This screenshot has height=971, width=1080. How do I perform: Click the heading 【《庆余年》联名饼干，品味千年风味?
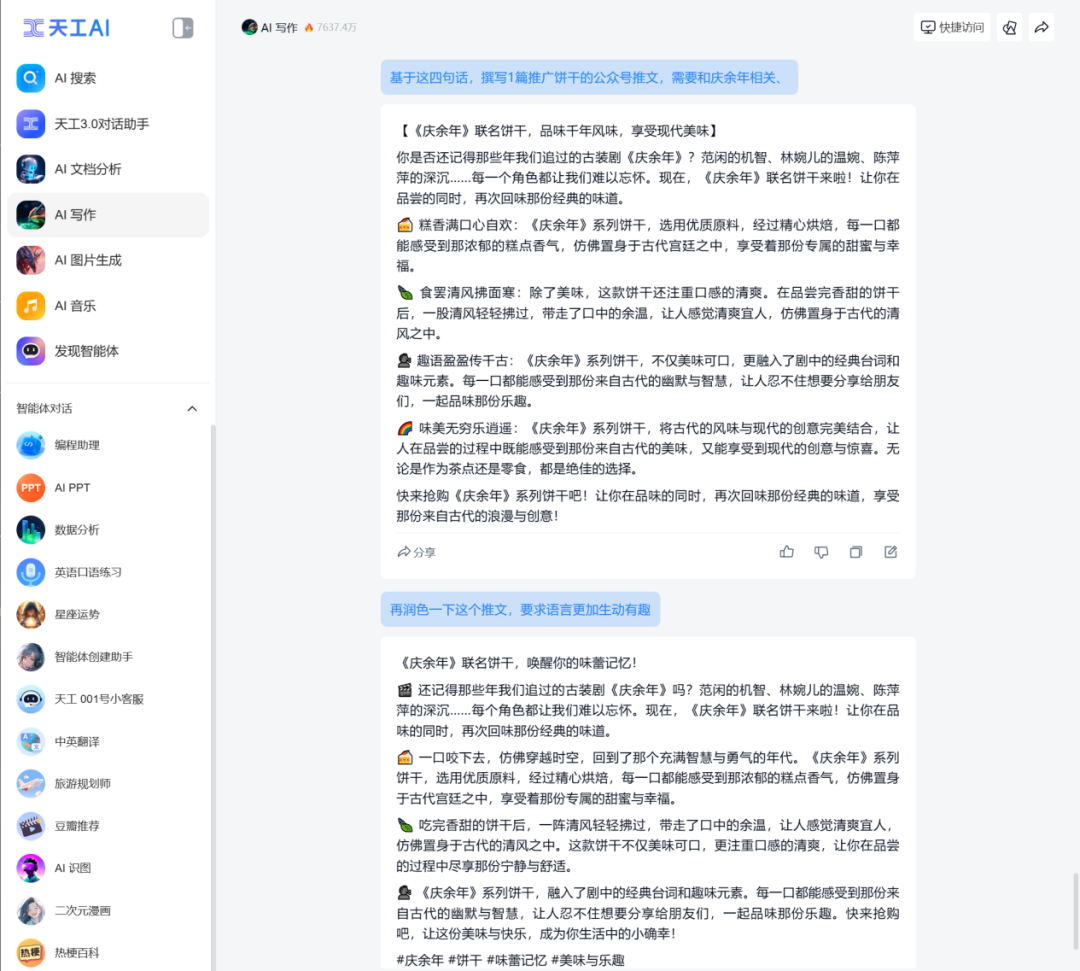[x=559, y=130]
